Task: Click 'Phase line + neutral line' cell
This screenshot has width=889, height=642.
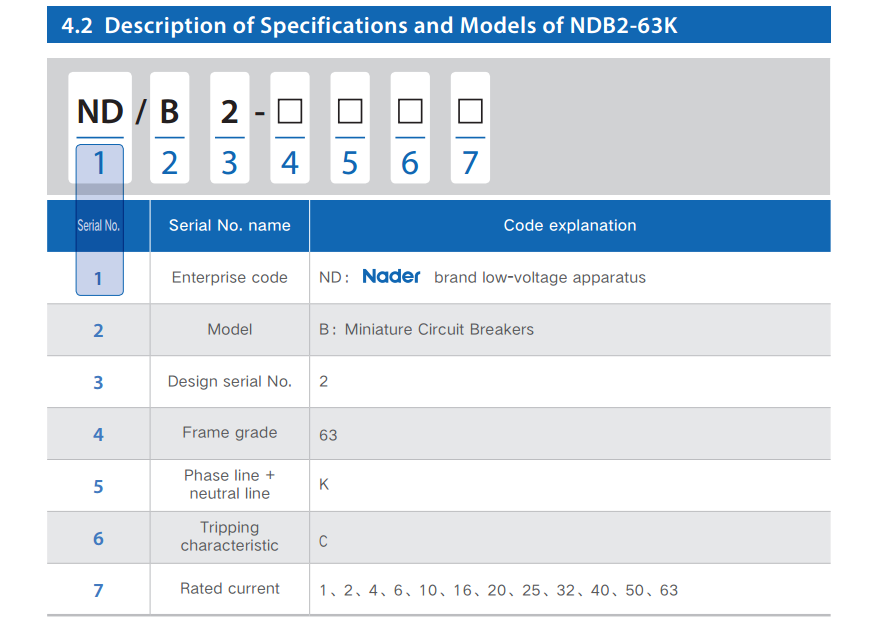Action: click(230, 484)
